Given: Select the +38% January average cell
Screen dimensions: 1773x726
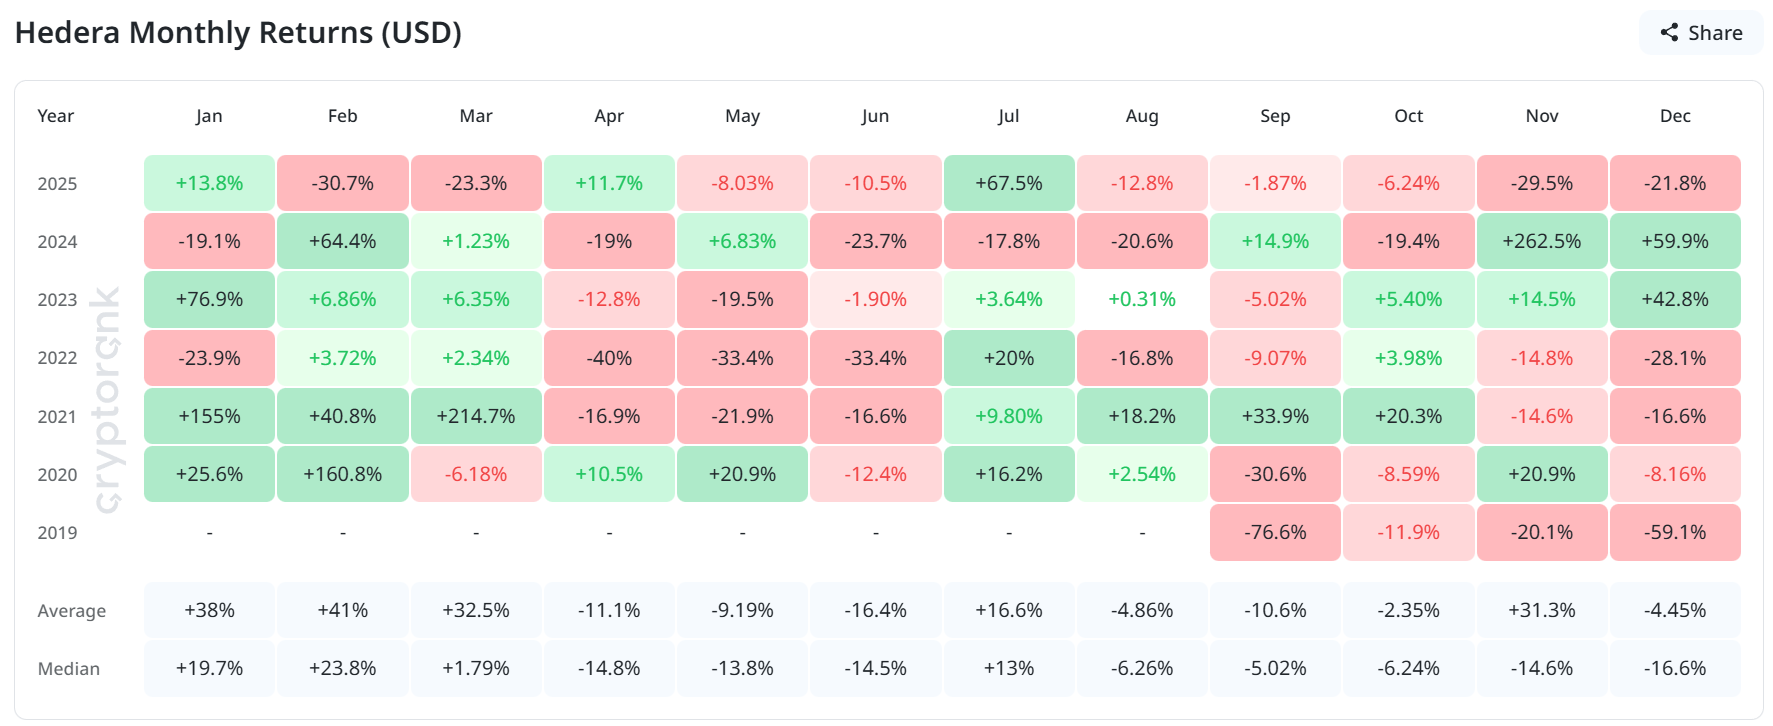Looking at the screenshot, I should tap(209, 610).
